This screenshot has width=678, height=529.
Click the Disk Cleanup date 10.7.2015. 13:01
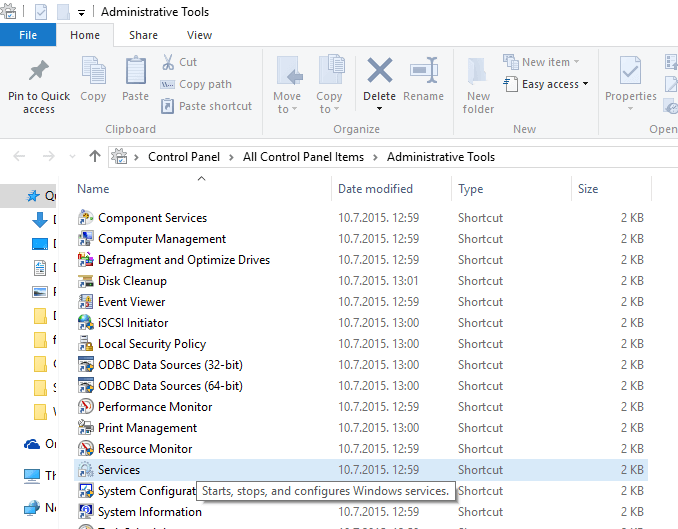point(378,281)
